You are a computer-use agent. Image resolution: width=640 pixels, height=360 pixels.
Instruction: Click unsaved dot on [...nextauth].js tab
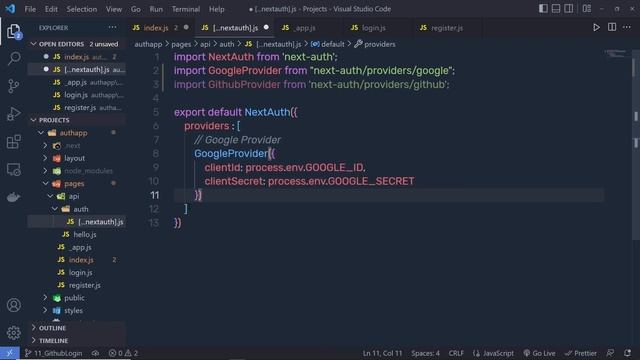click(266, 27)
